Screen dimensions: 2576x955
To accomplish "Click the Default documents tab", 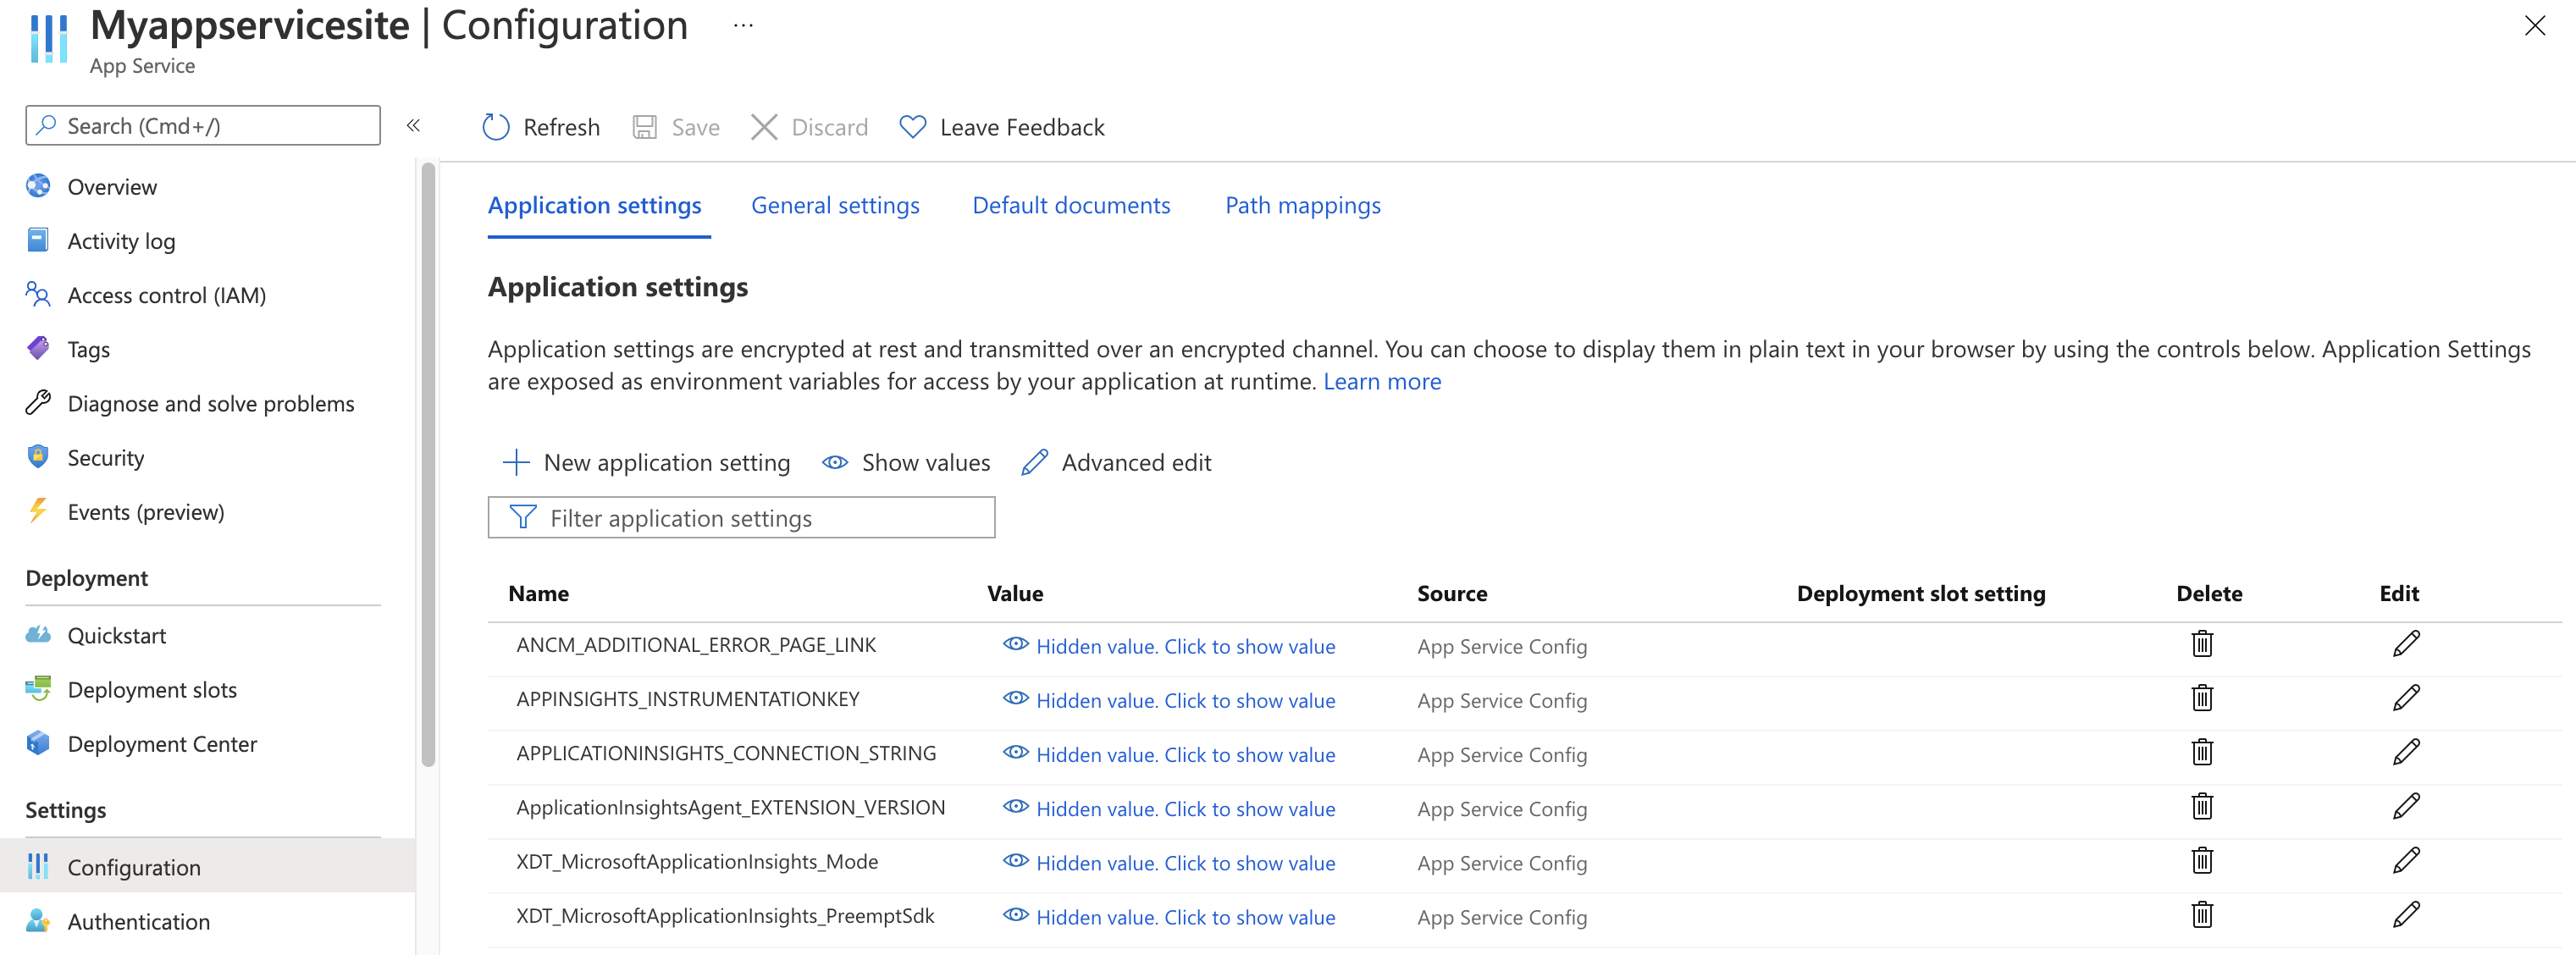I will coord(1071,204).
